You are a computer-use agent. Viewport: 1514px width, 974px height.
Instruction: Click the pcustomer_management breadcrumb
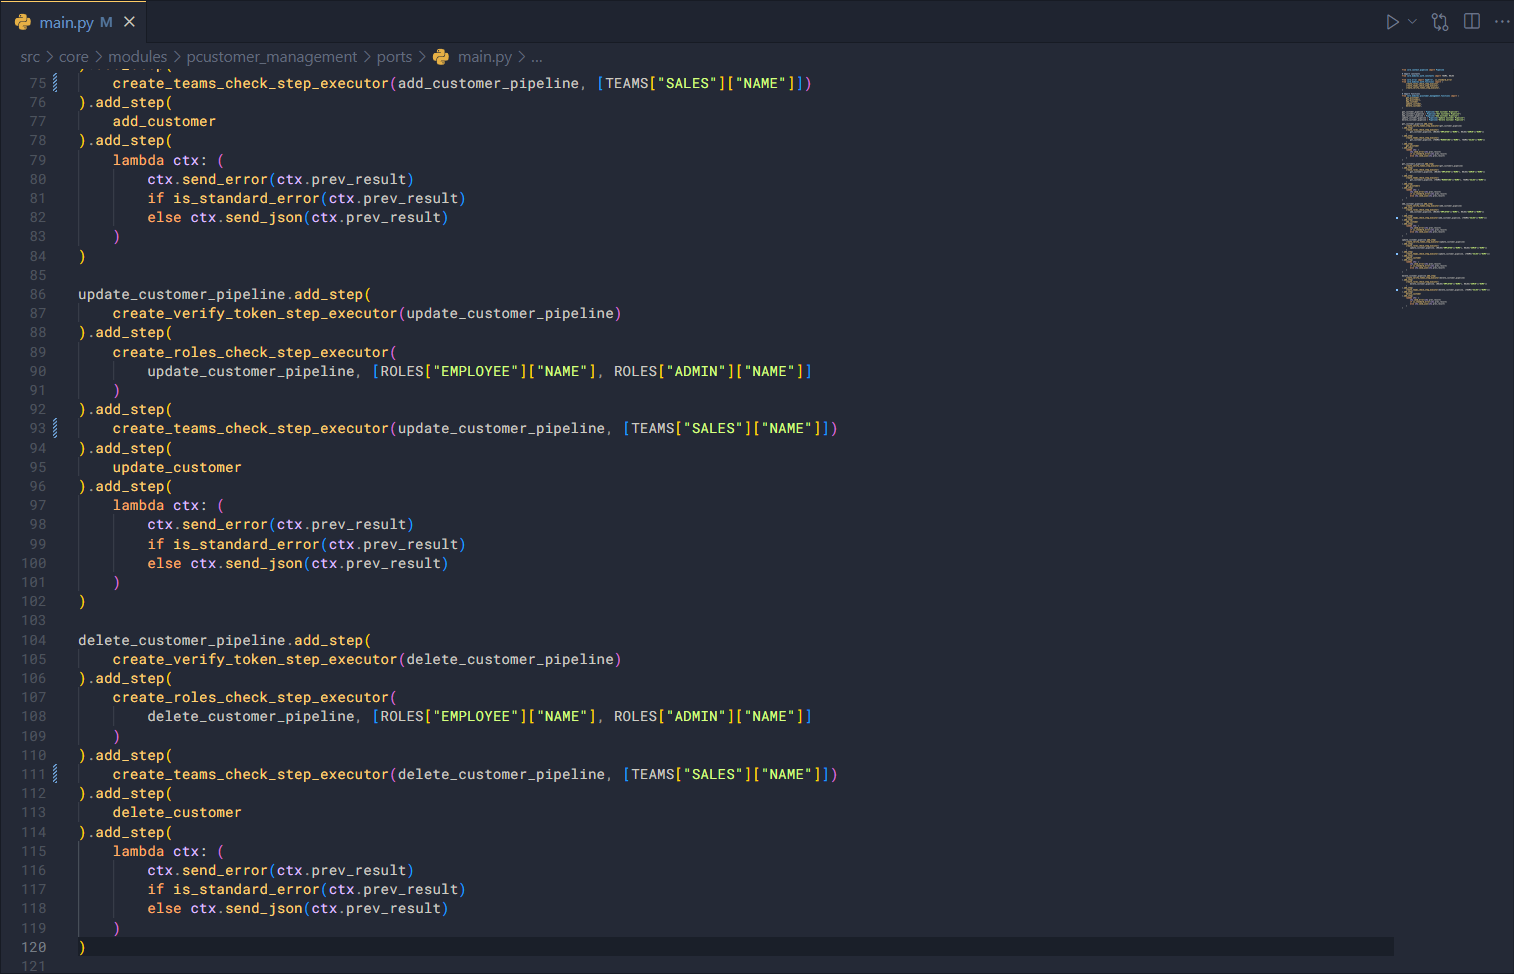[271, 57]
